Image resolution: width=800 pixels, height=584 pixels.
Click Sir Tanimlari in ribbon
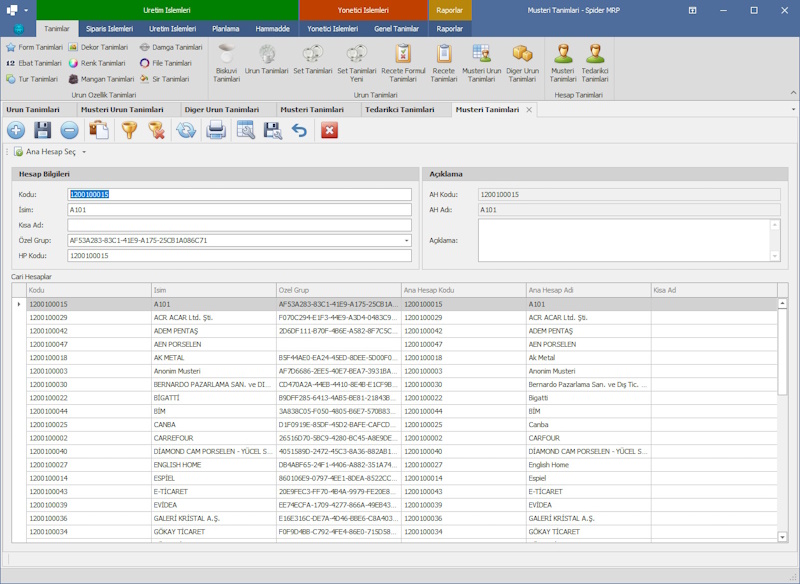point(164,79)
